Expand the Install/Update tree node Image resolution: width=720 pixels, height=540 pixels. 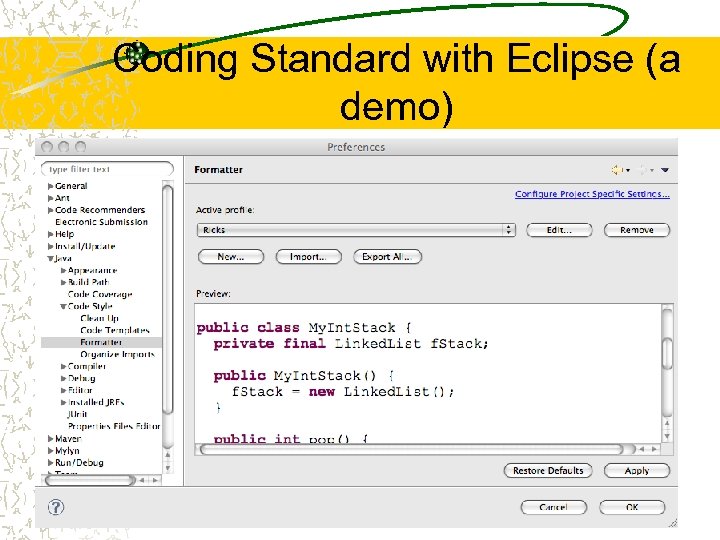pyautogui.click(x=51, y=246)
